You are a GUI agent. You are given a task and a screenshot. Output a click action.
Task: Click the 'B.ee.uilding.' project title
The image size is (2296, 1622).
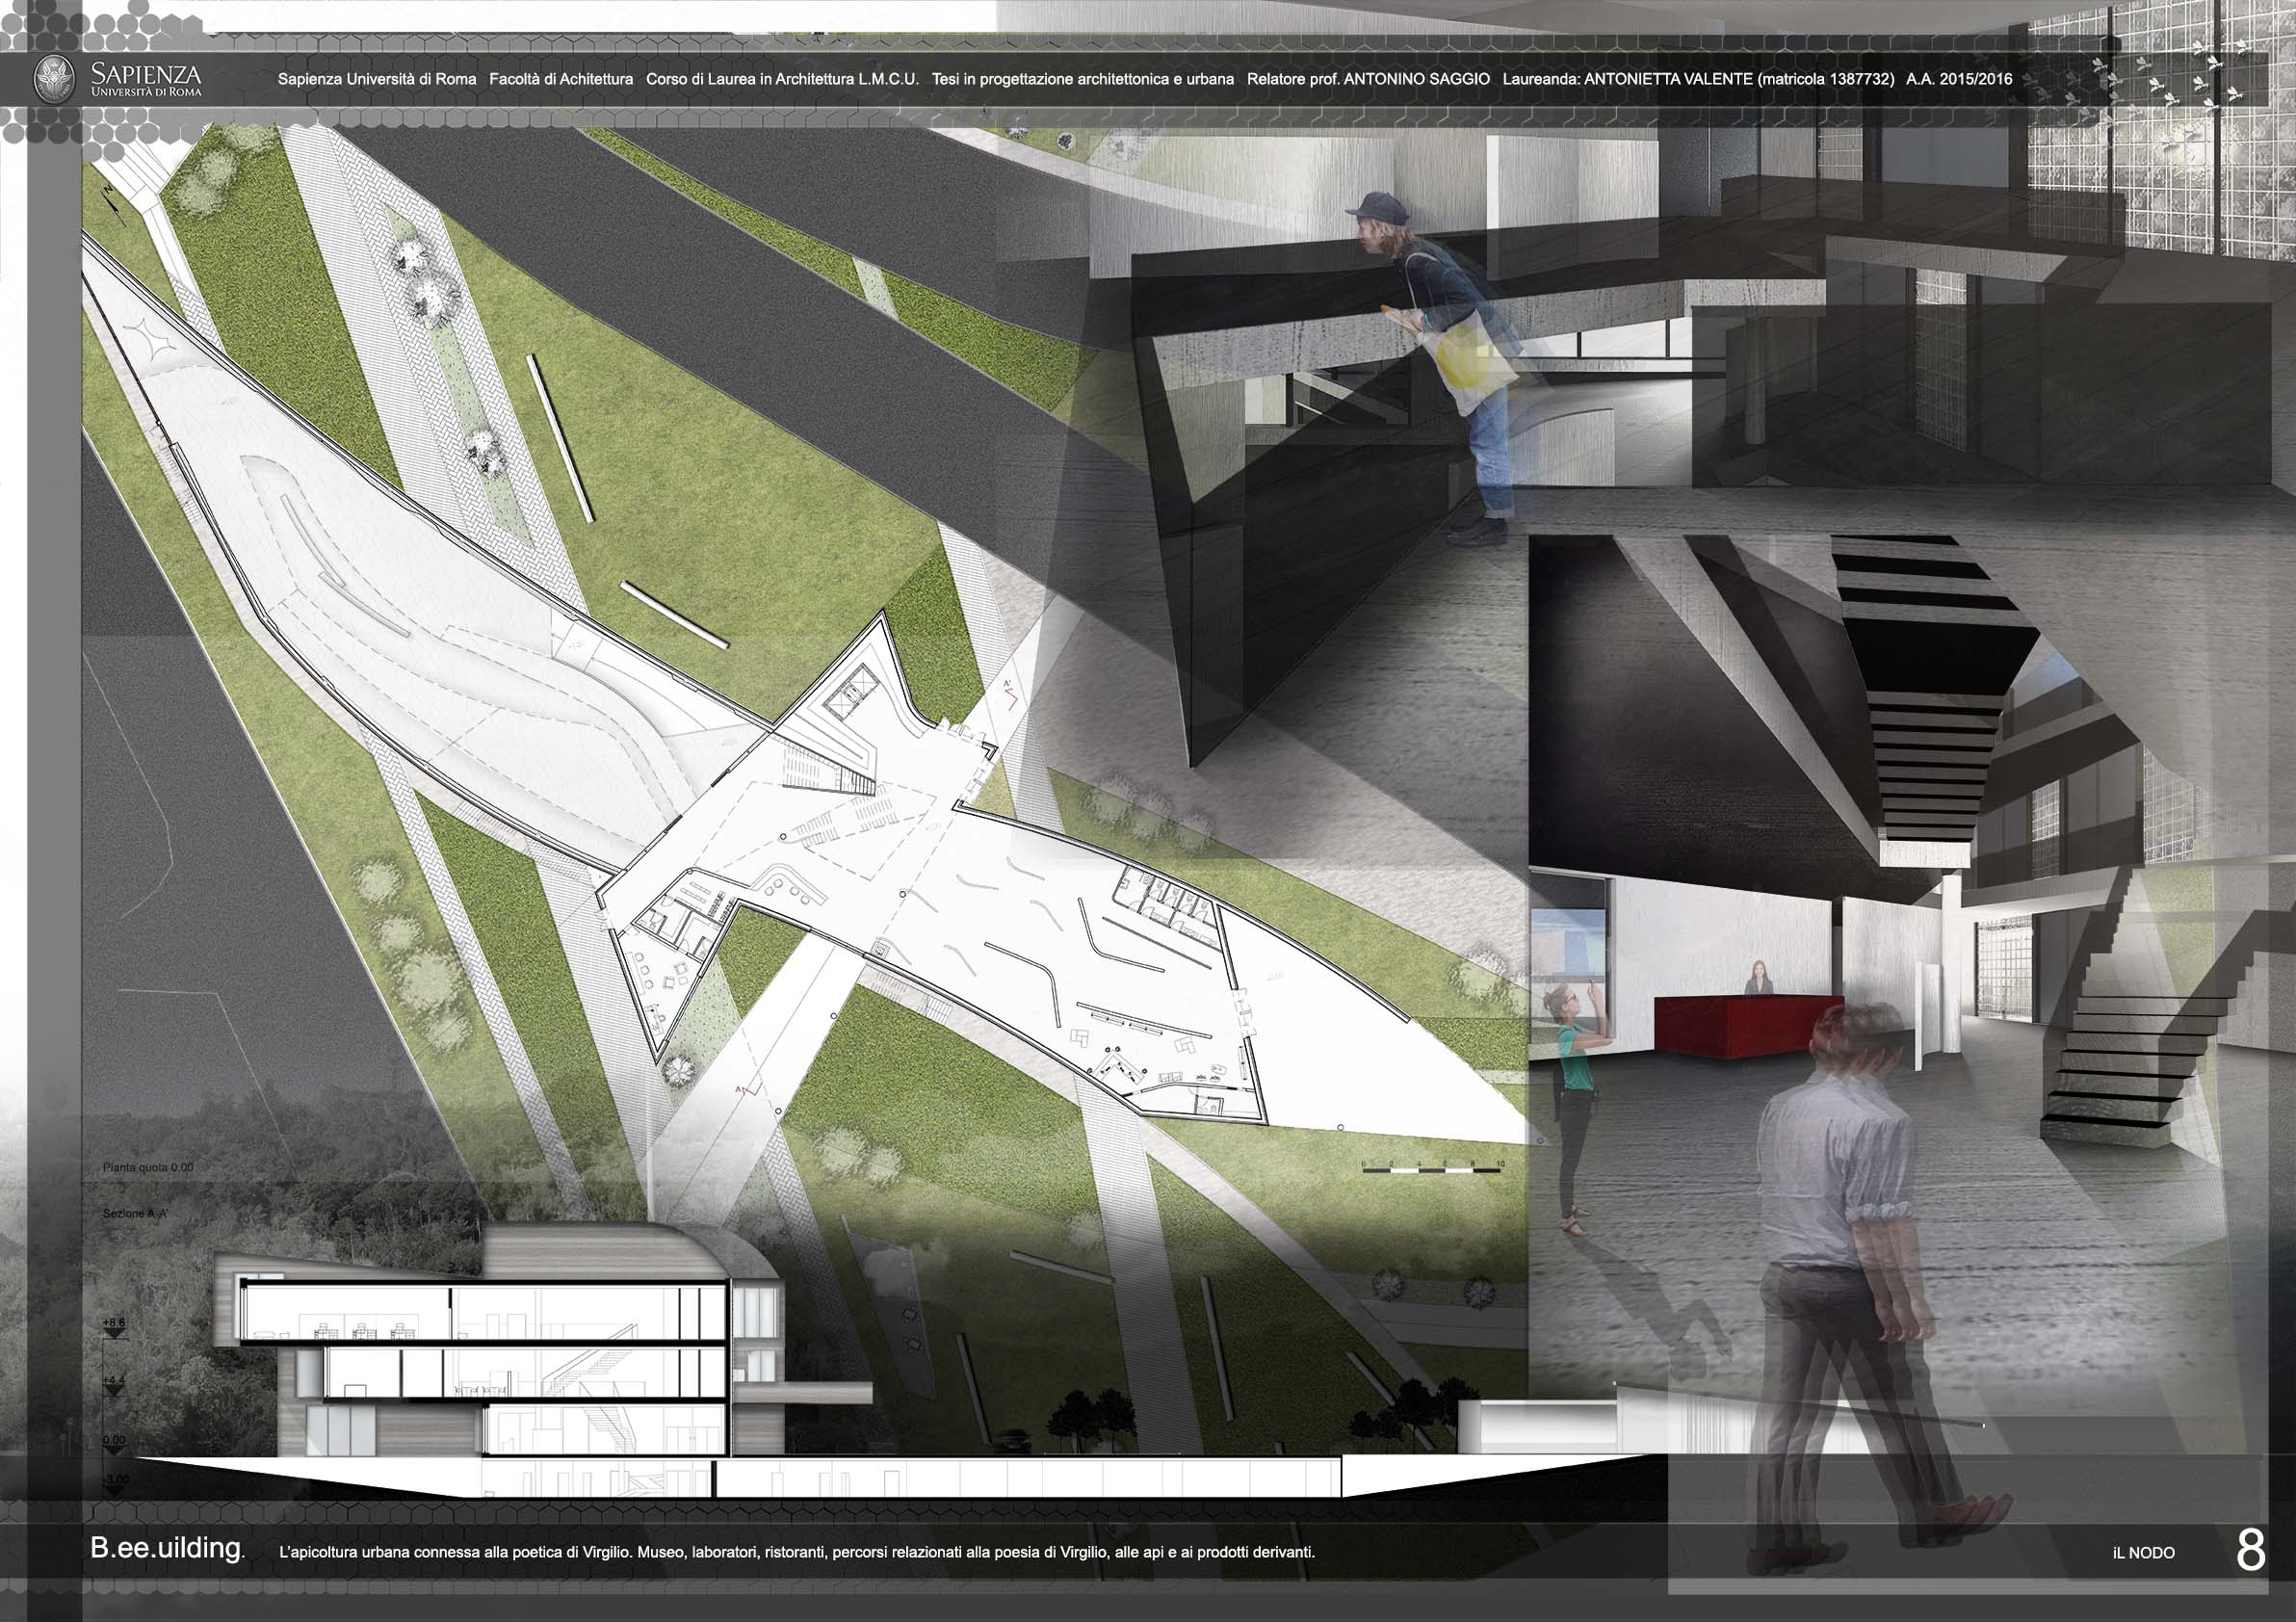point(166,1549)
